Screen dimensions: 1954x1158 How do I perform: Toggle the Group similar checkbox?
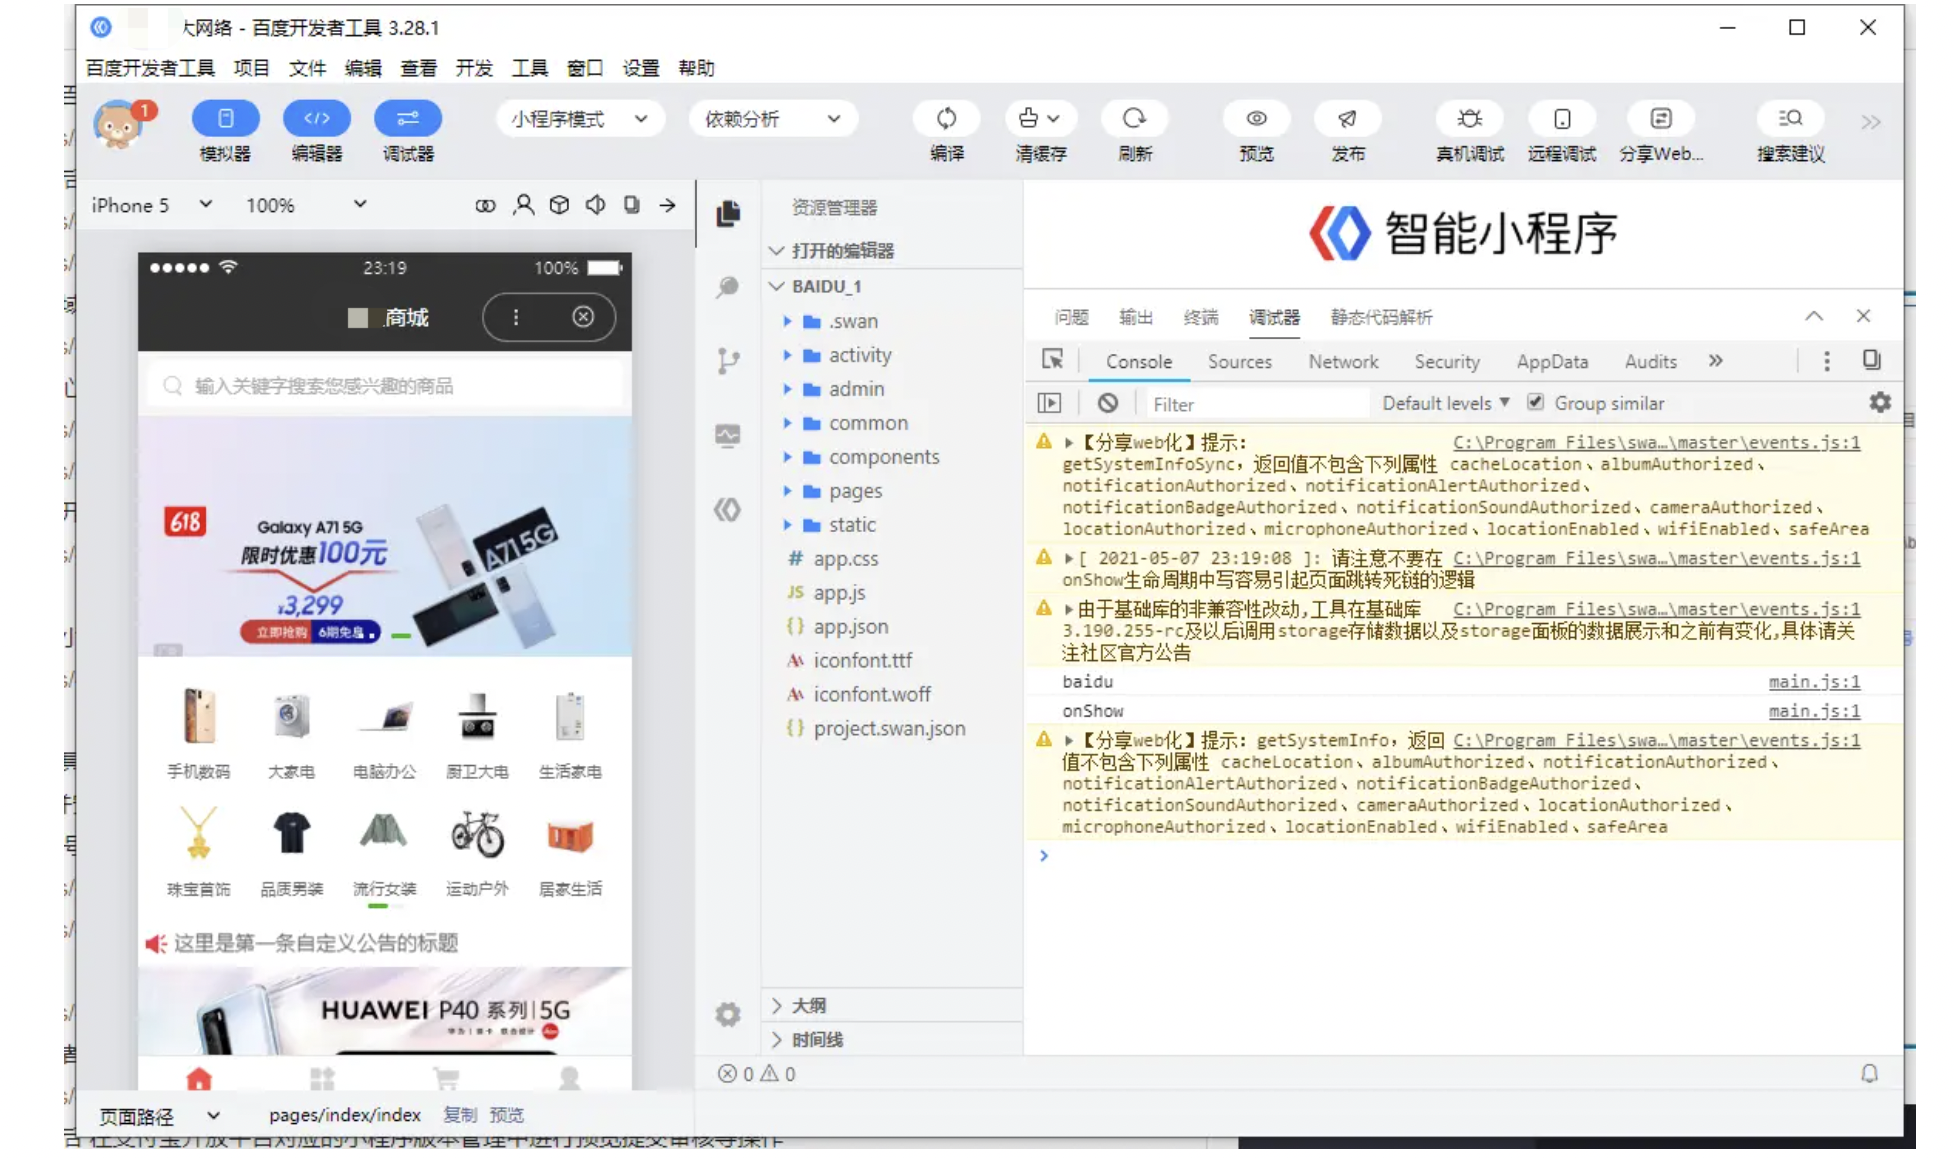tap(1535, 402)
